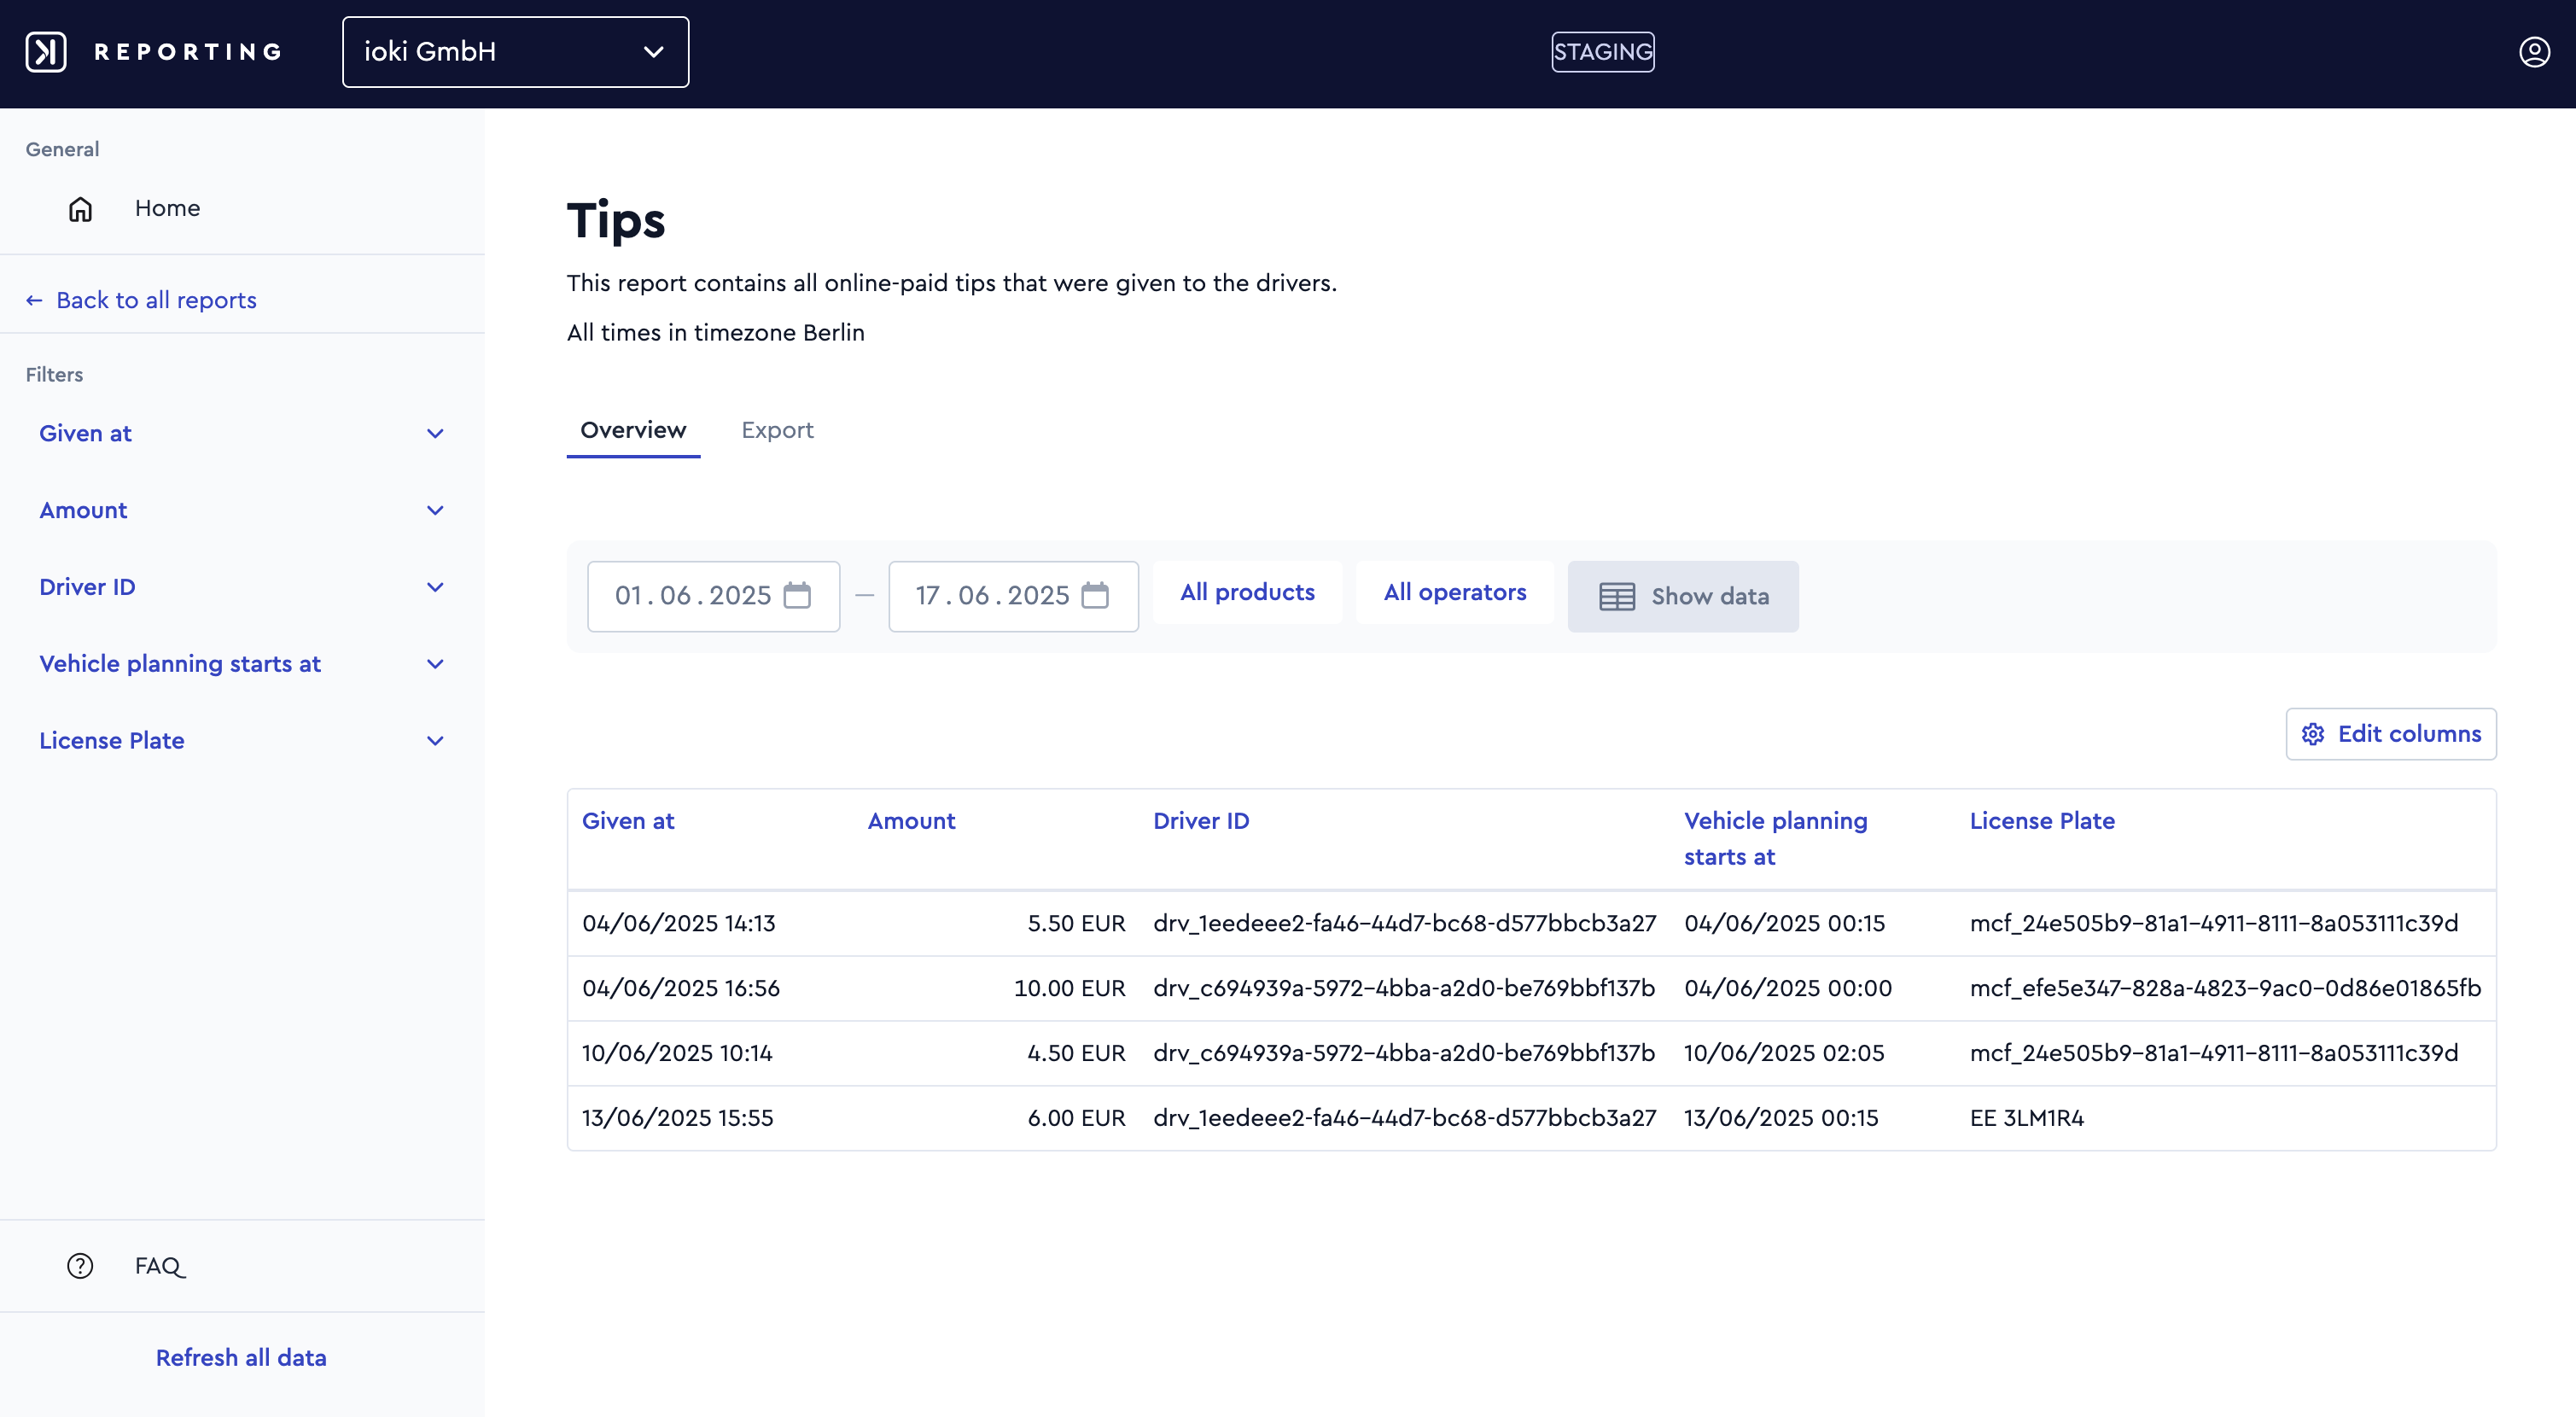Sort by the Given at column header
Image resolution: width=2576 pixels, height=1417 pixels.
[x=628, y=821]
